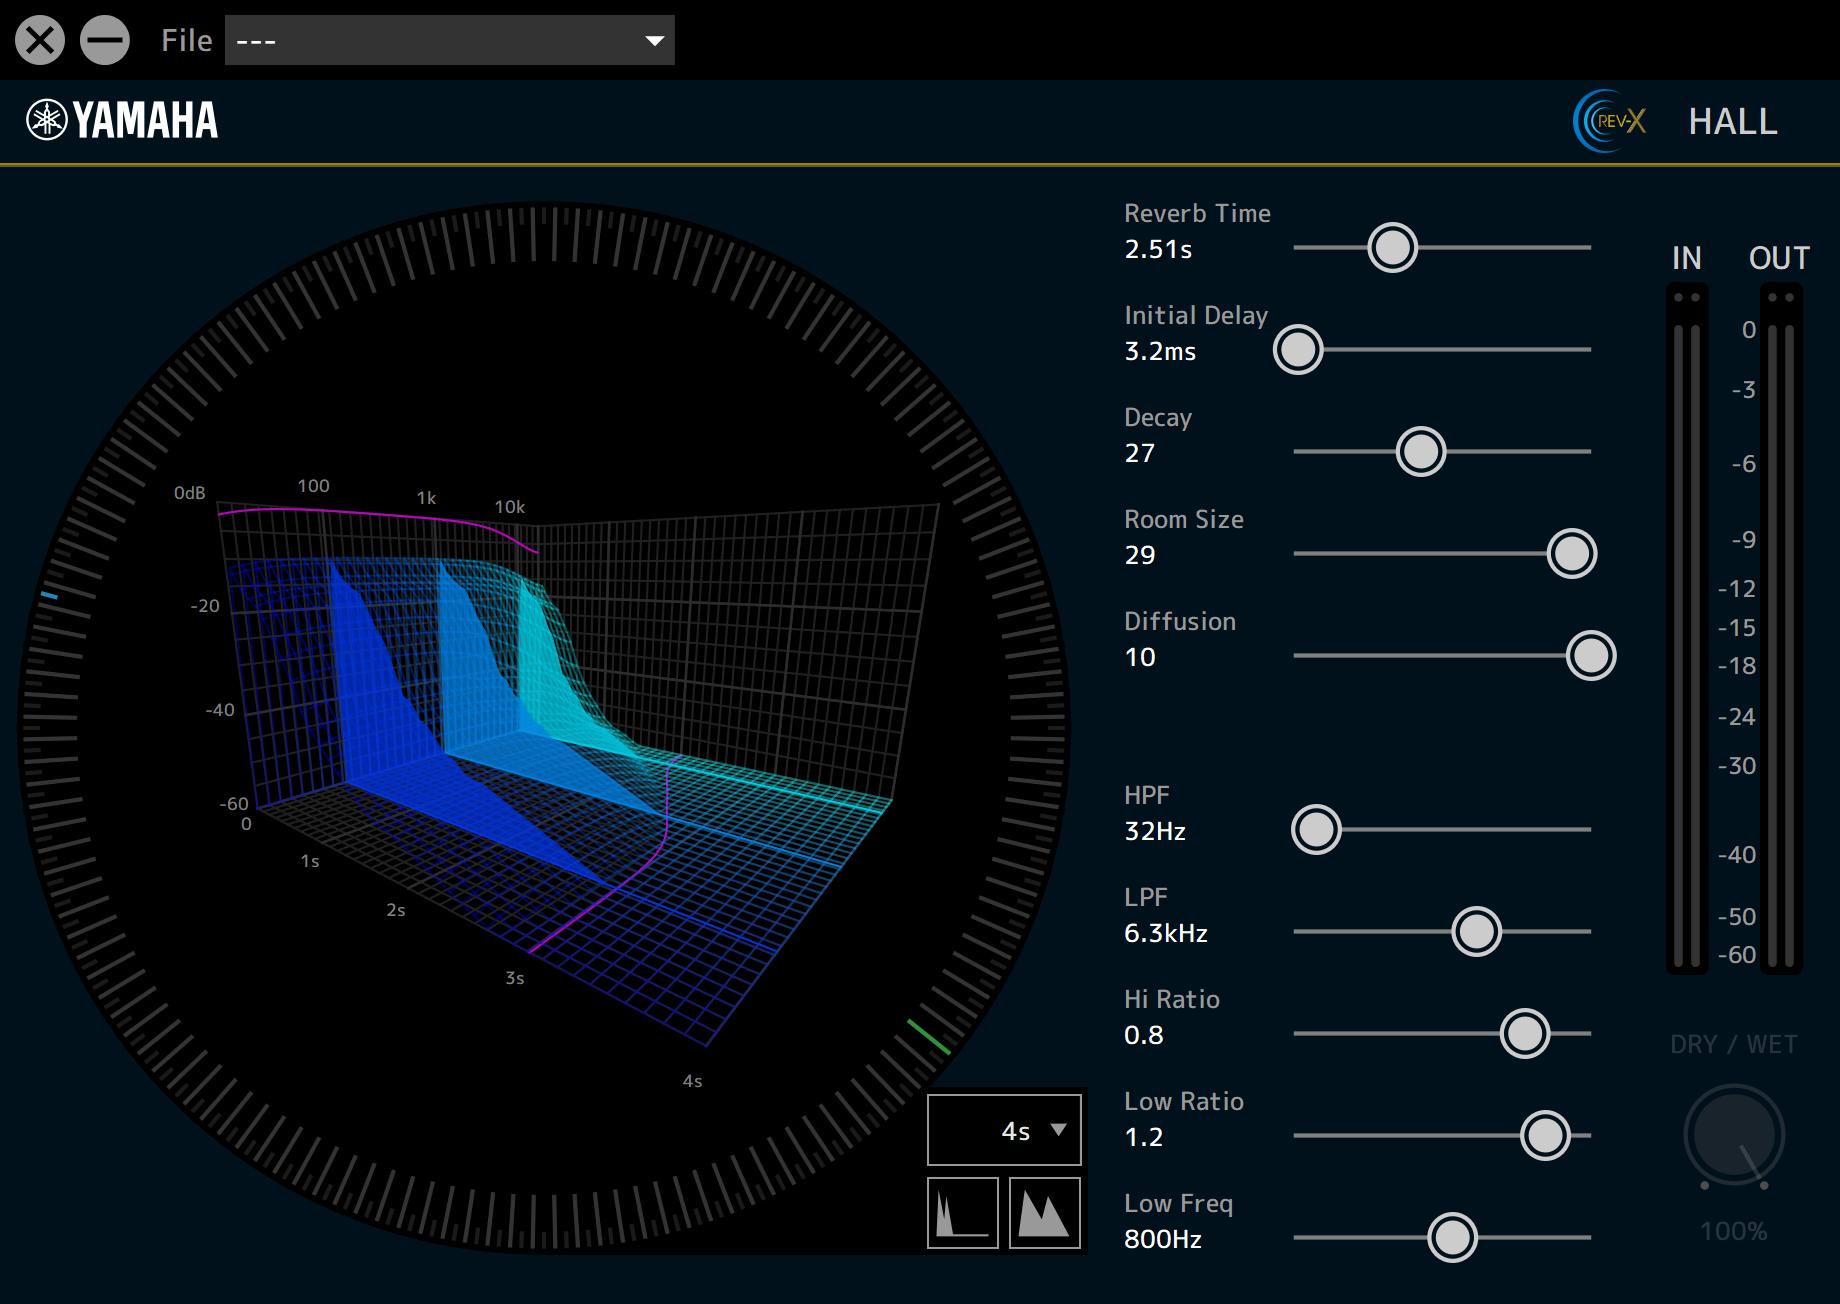
Task: Click the LPF slider handle
Action: (1476, 932)
